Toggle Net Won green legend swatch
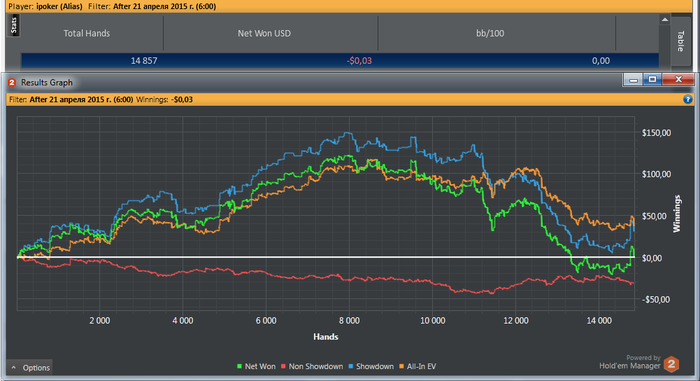This screenshot has width=700, height=381. (239, 366)
